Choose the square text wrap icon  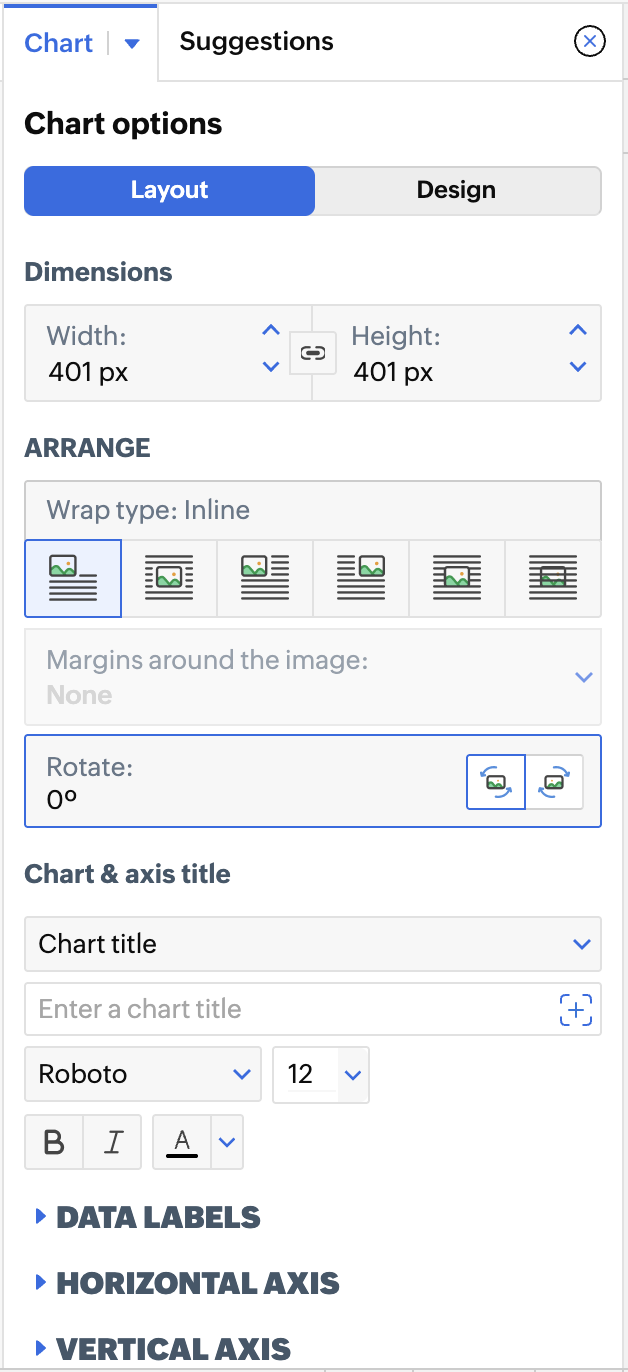[x=169, y=579]
